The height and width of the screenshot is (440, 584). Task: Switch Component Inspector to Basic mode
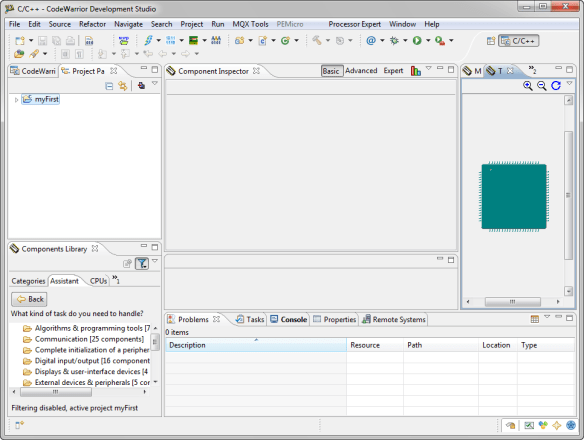tap(331, 71)
